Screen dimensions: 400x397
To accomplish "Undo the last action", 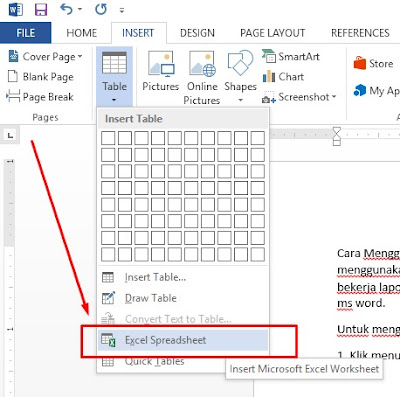I will pos(66,9).
